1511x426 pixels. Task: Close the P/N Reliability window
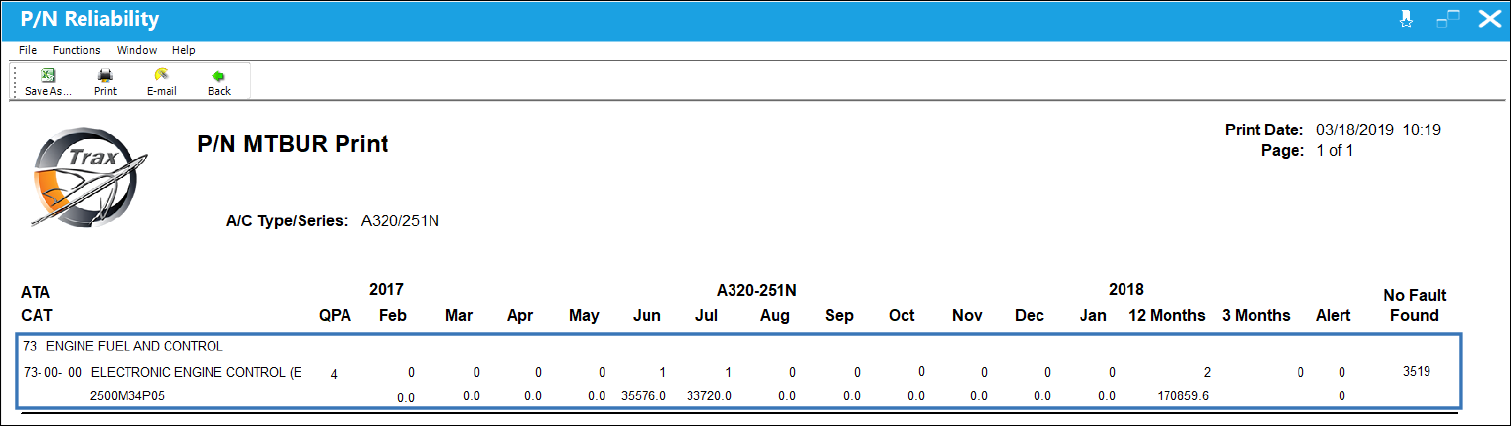point(1488,19)
